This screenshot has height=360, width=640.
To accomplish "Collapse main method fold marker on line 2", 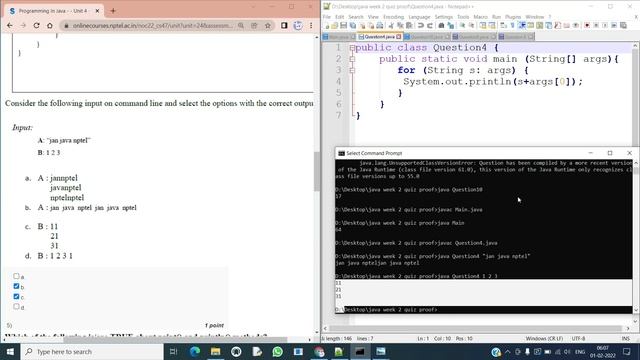I will pos(352,59).
